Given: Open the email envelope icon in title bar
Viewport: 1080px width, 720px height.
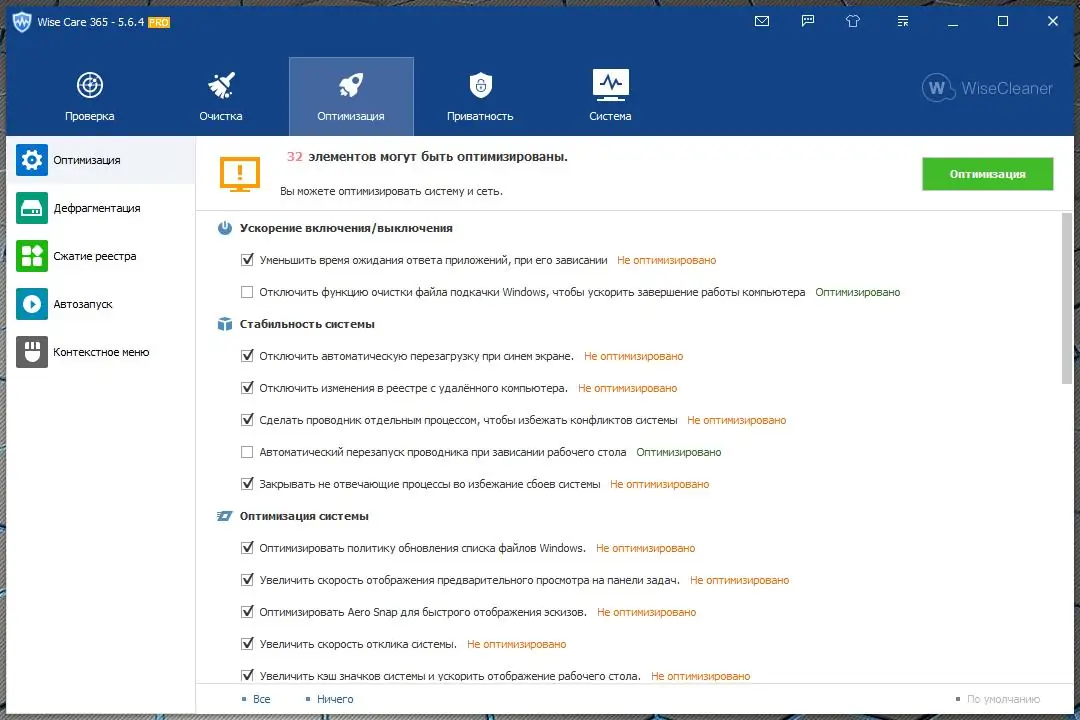Looking at the screenshot, I should click(x=762, y=20).
